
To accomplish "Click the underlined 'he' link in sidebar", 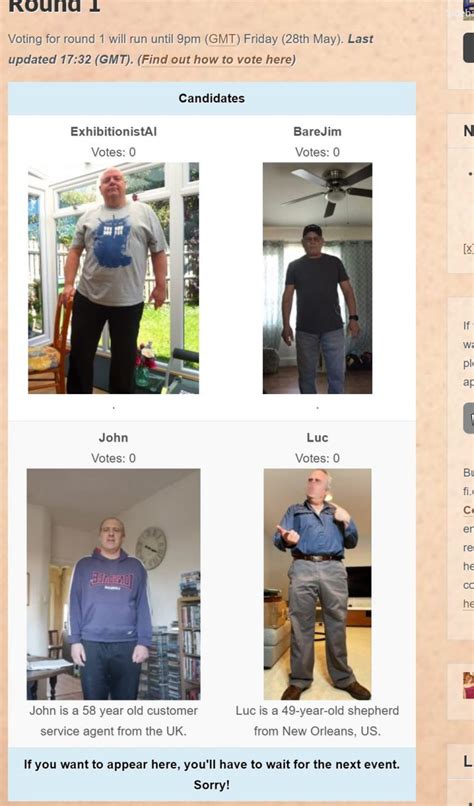I will 468,603.
